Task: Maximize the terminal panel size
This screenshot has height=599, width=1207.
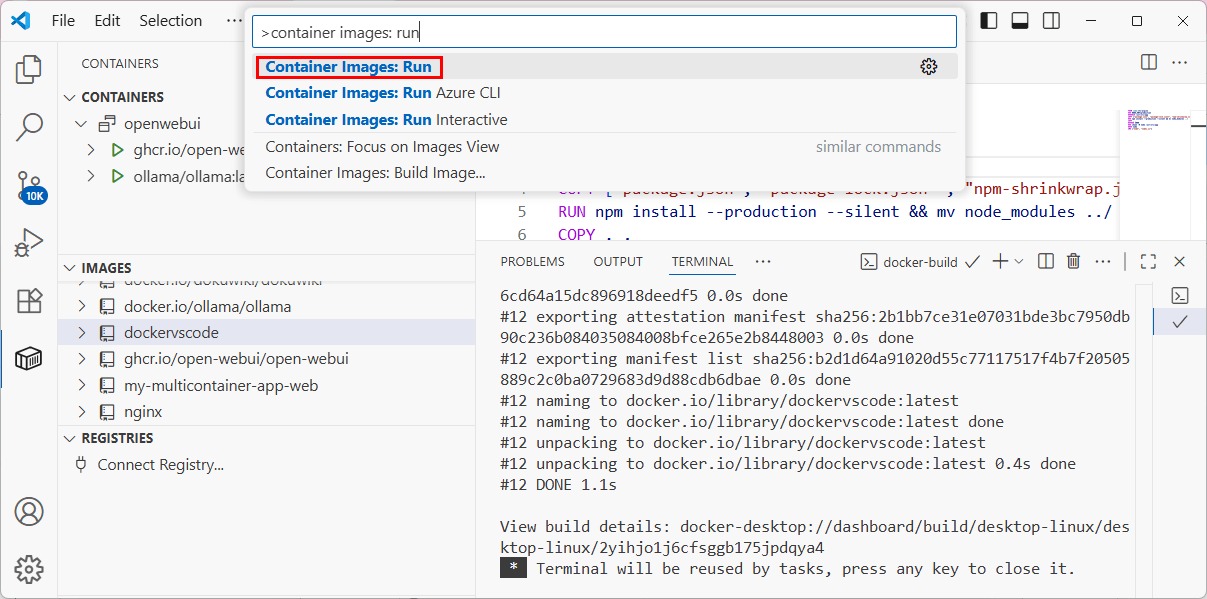Action: [x=1148, y=262]
